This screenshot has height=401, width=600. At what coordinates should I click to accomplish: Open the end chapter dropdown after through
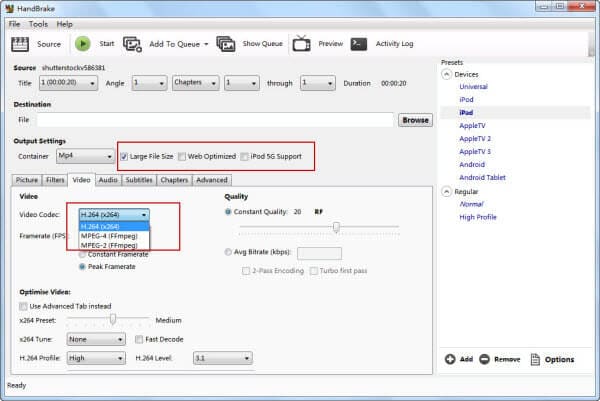(x=318, y=83)
